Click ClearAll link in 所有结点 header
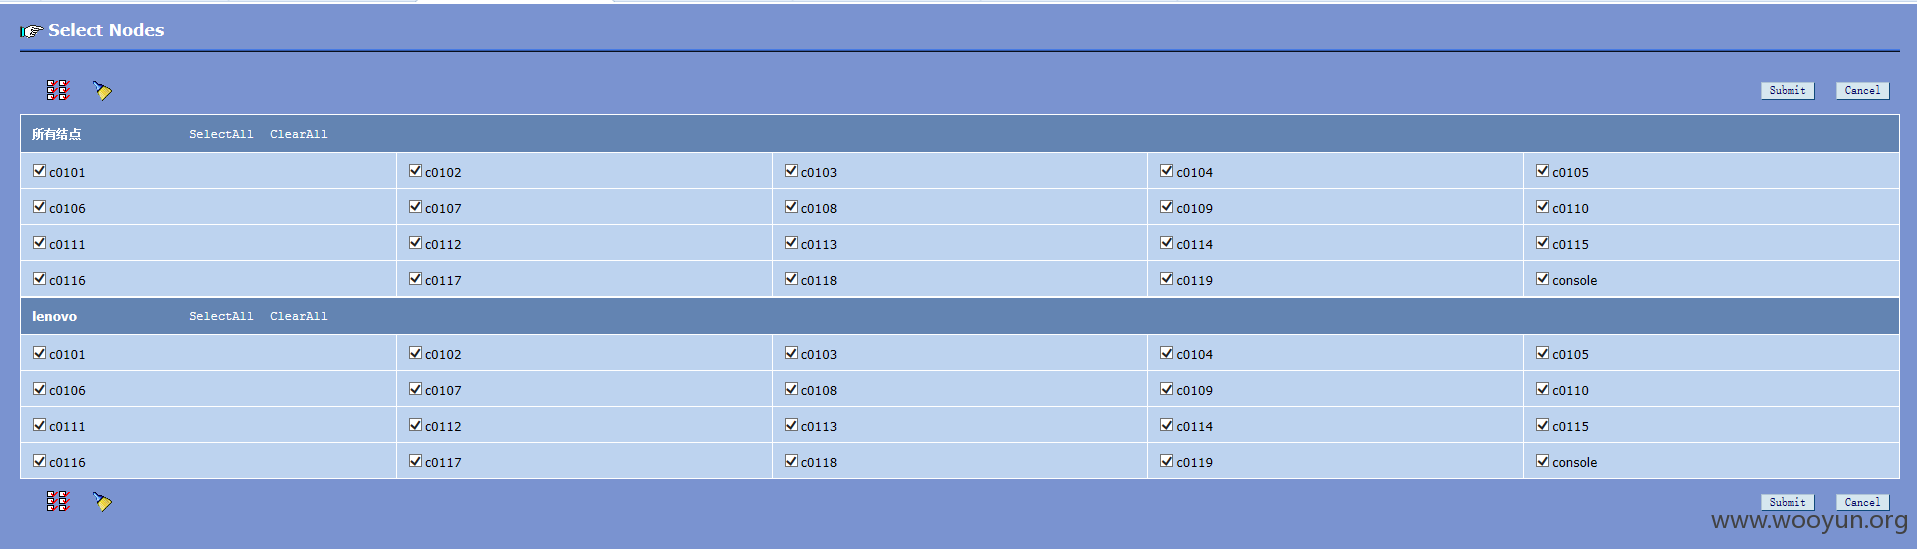Screen dimensions: 1917x549 (x=298, y=134)
